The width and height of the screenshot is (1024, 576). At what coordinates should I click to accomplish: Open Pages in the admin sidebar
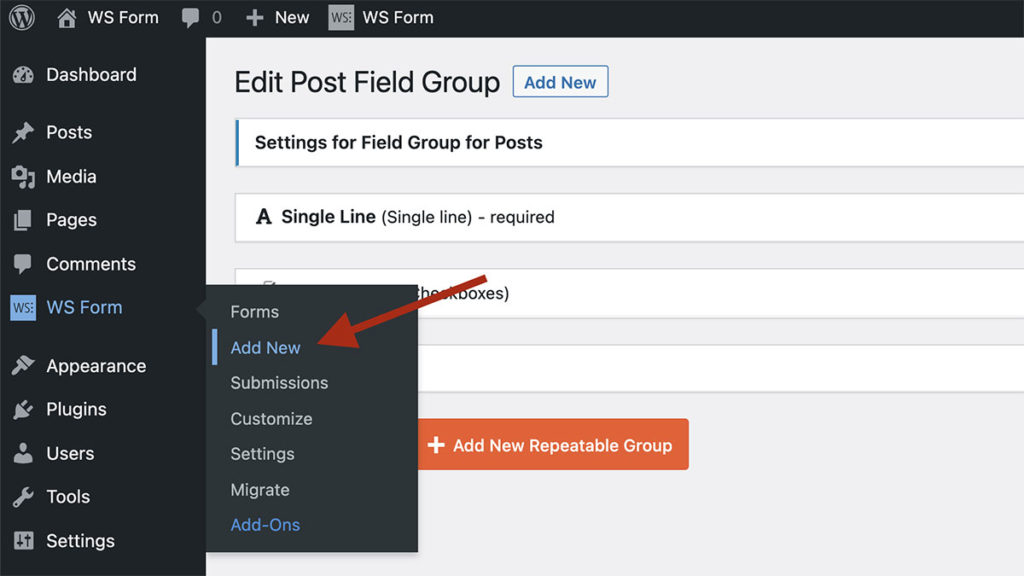(71, 220)
